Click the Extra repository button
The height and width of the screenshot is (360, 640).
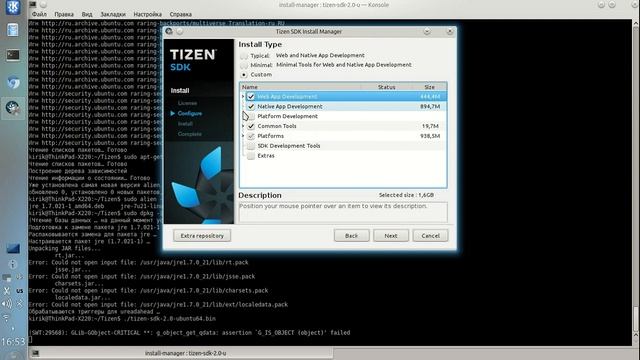click(202, 236)
